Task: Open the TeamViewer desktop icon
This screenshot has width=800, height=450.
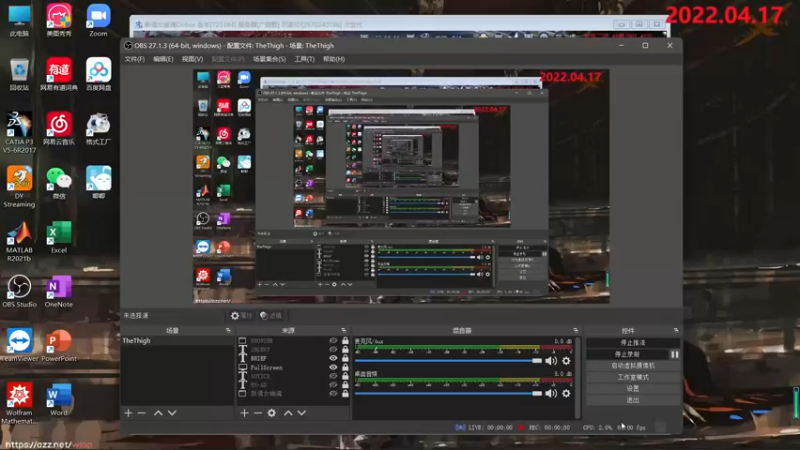Action: pyautogui.click(x=19, y=345)
